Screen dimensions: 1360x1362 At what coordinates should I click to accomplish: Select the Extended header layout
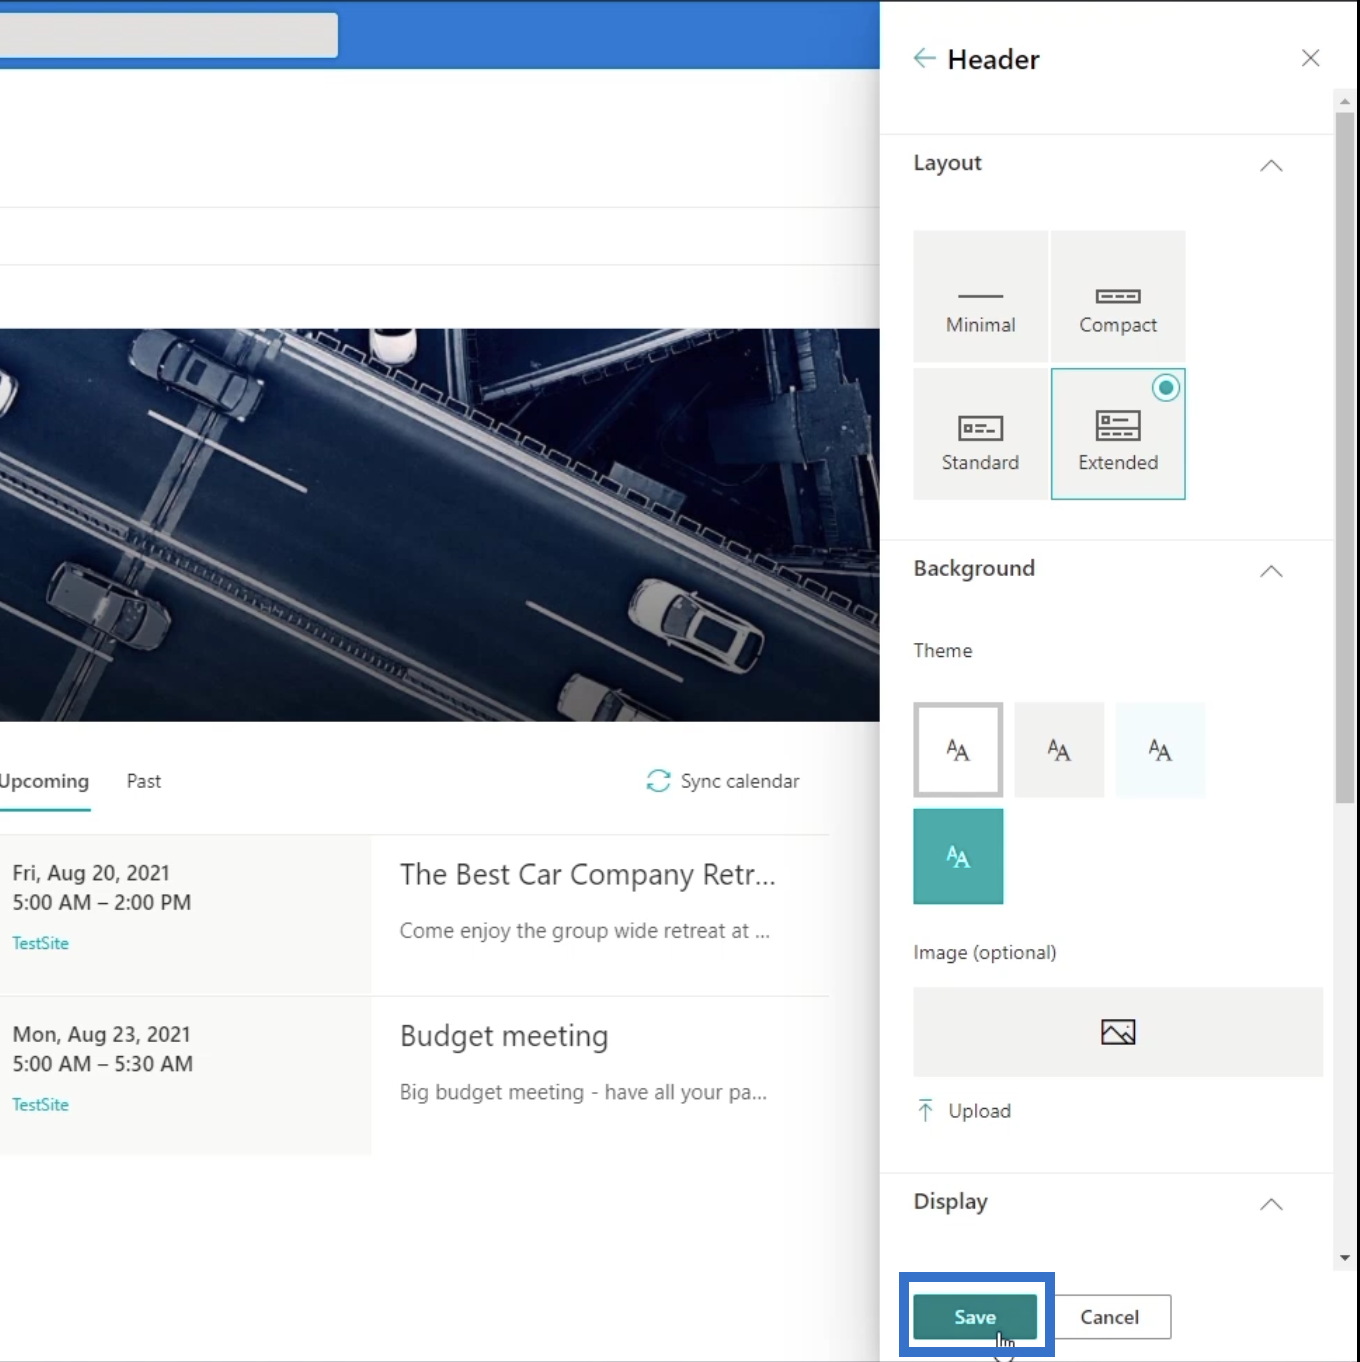tap(1118, 434)
